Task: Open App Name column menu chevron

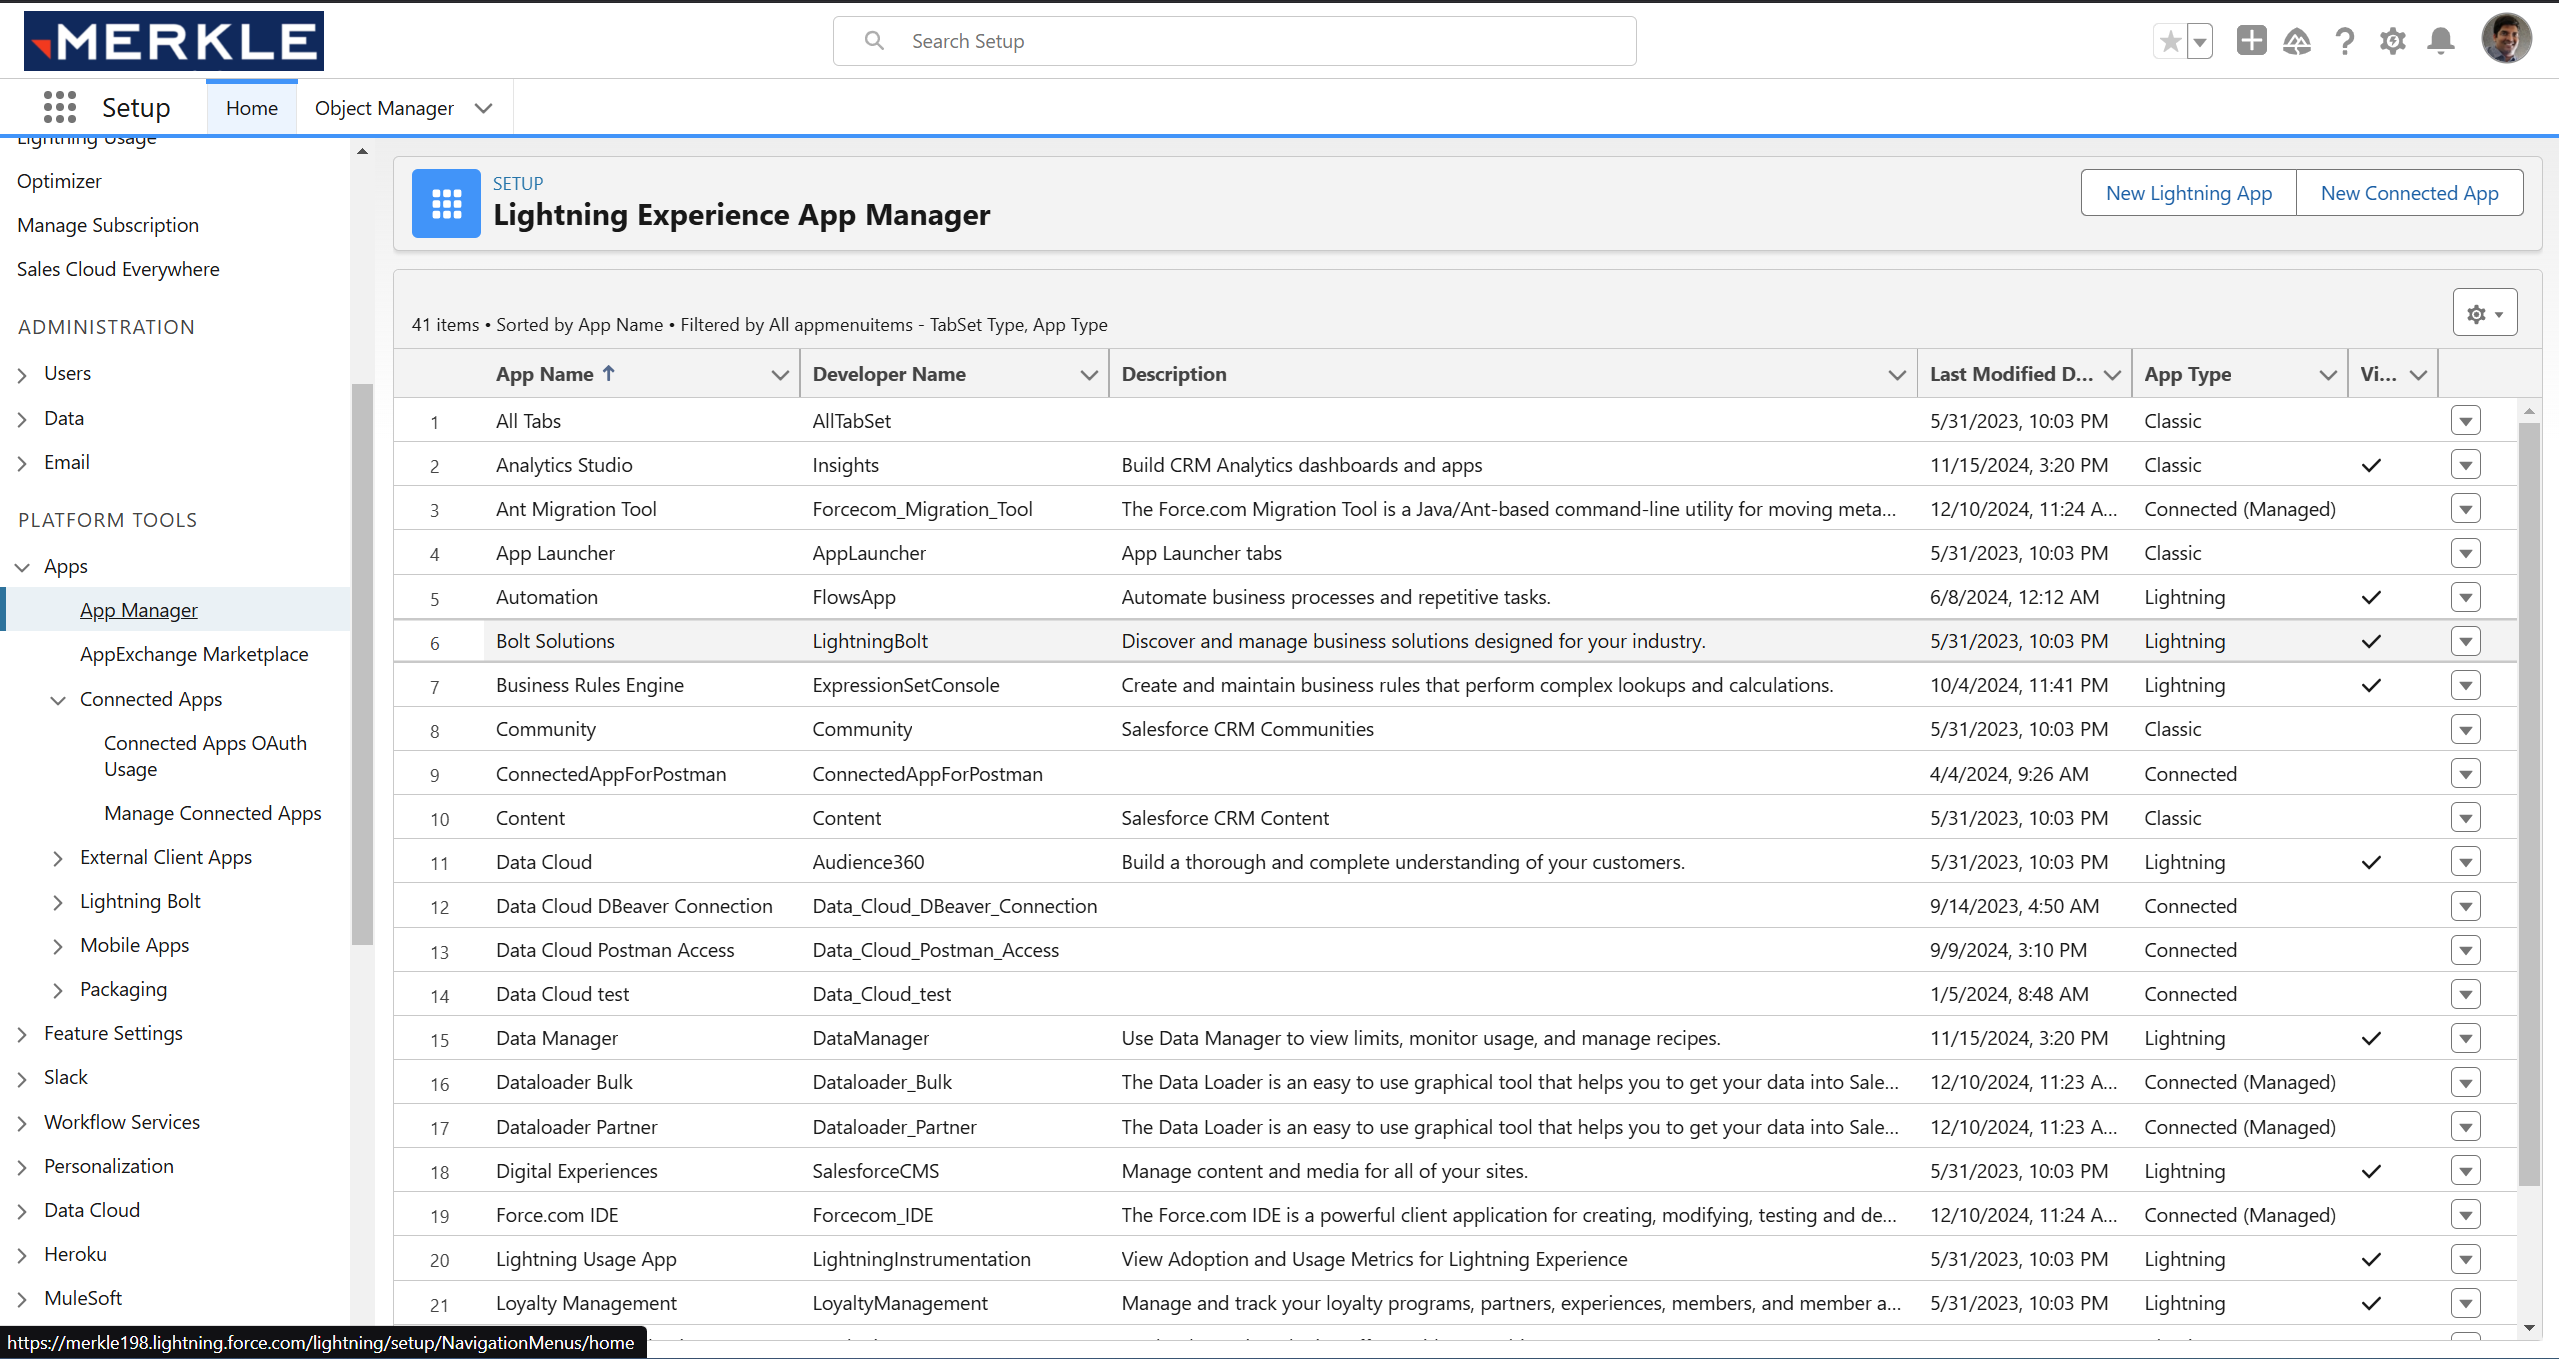Action: click(x=780, y=374)
